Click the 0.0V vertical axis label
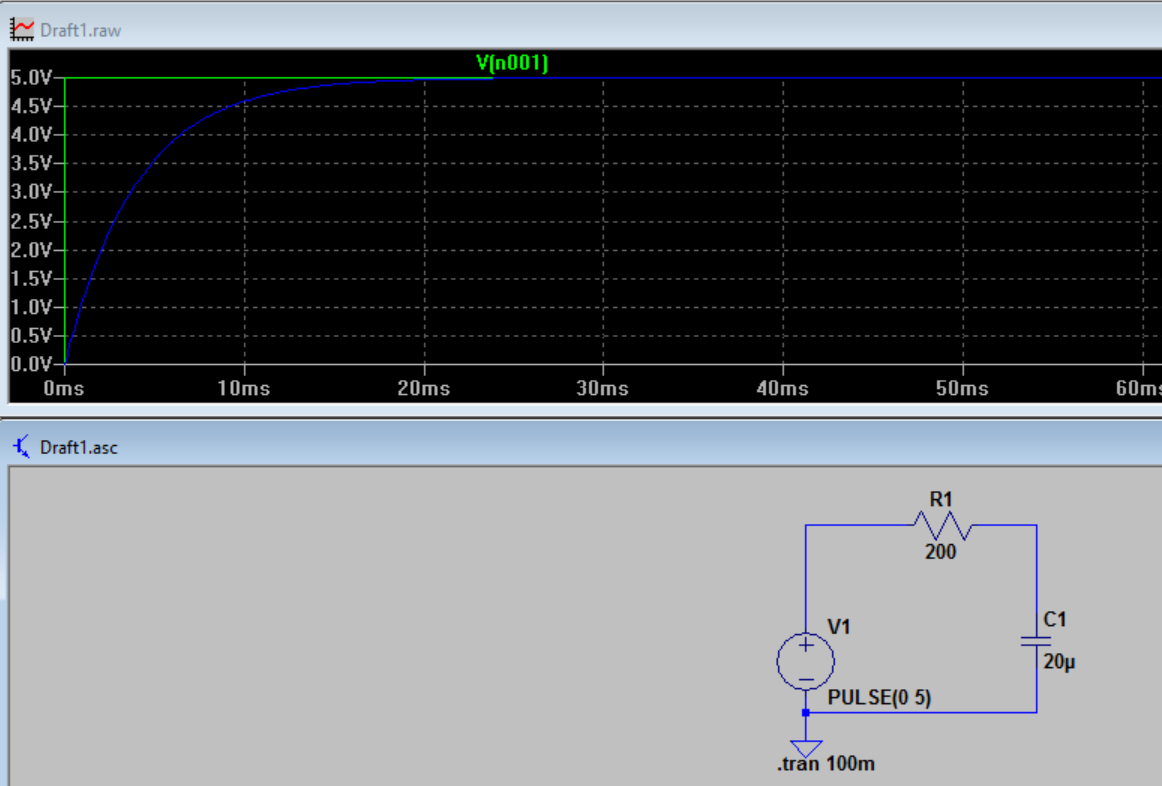 pos(31,364)
